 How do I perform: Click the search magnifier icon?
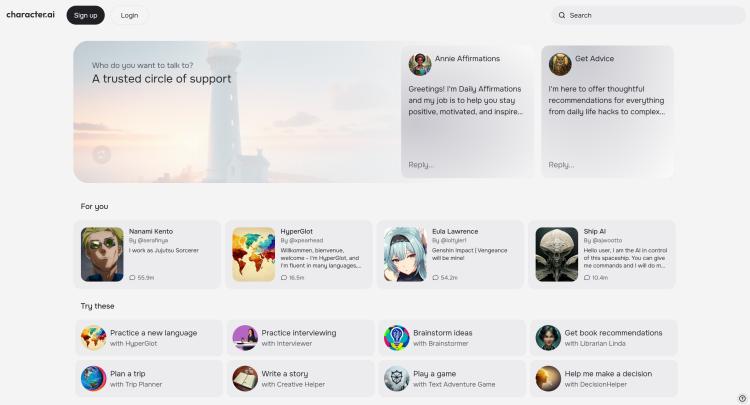[562, 15]
